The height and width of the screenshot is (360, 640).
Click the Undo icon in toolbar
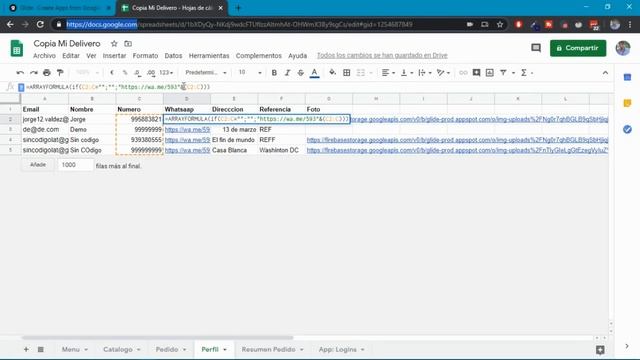20,73
